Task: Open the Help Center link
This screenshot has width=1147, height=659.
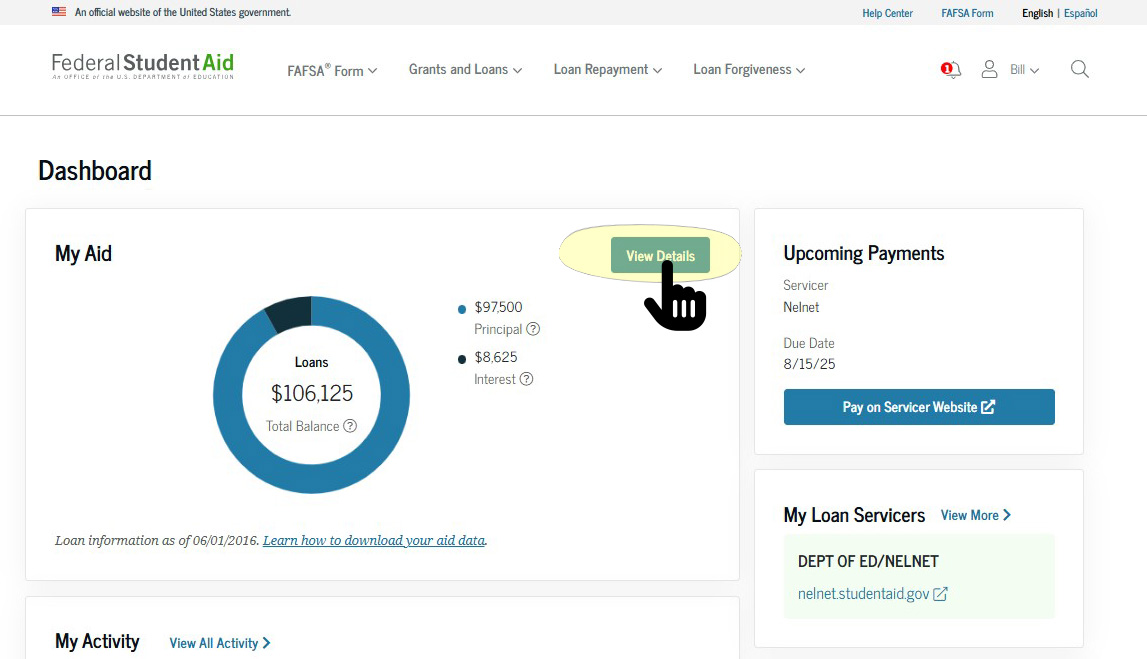Action: 887,13
